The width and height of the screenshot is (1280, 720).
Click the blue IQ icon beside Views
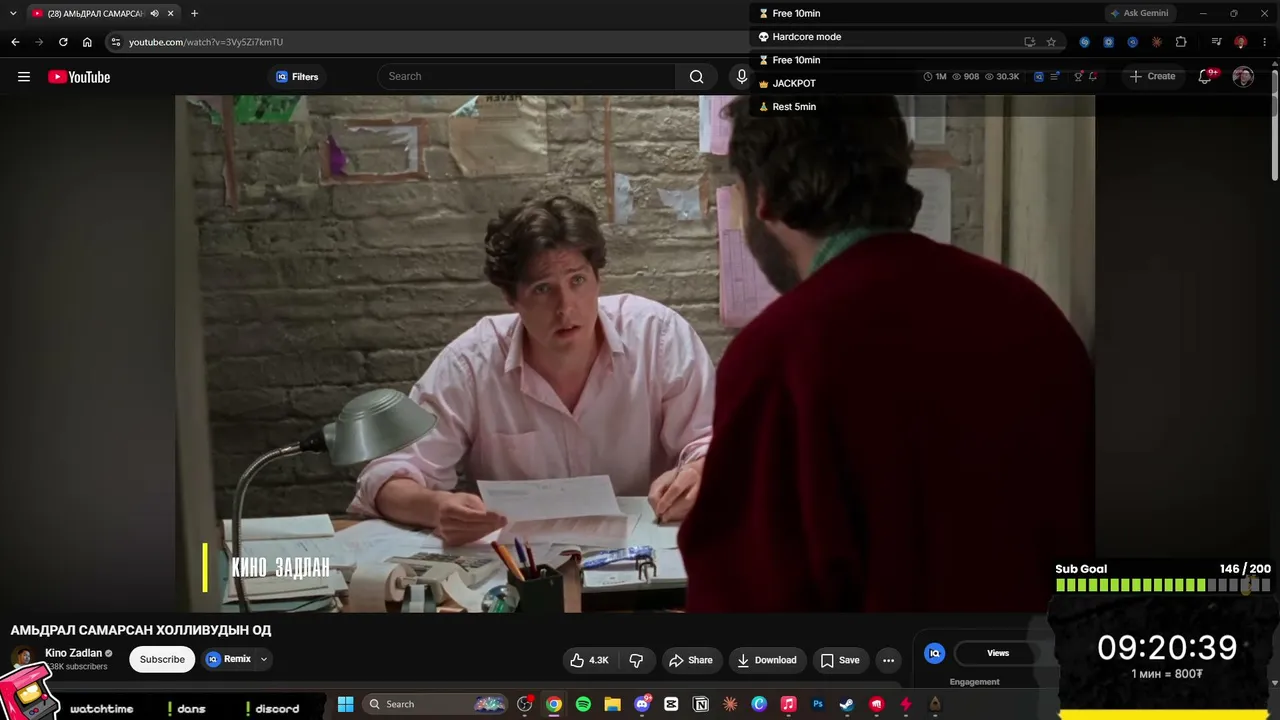pyautogui.click(x=935, y=654)
